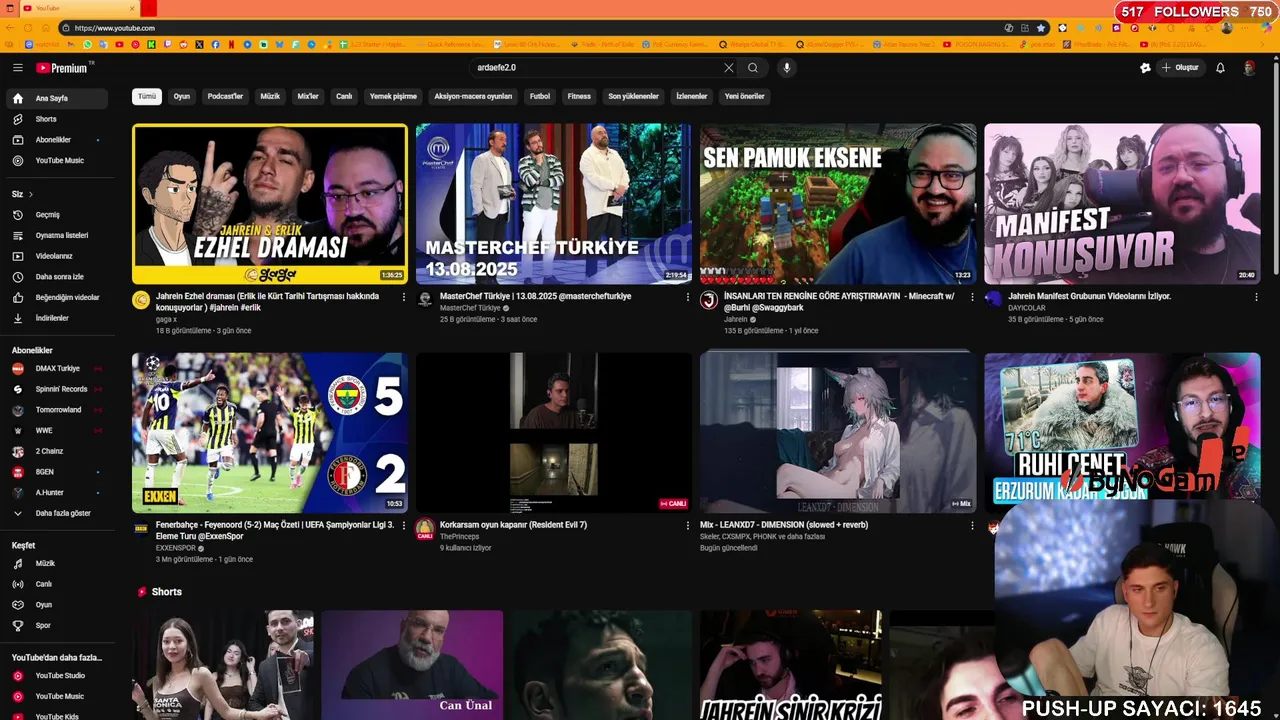
Task: Play Ezhel Draması video thumbnail
Action: click(270, 204)
